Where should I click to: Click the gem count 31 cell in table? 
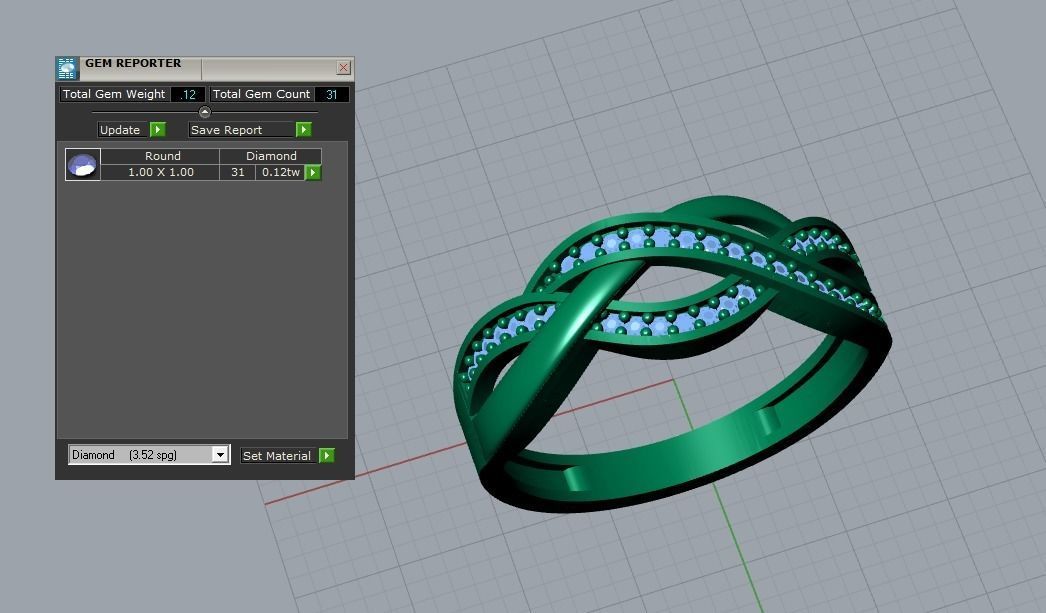[237, 172]
